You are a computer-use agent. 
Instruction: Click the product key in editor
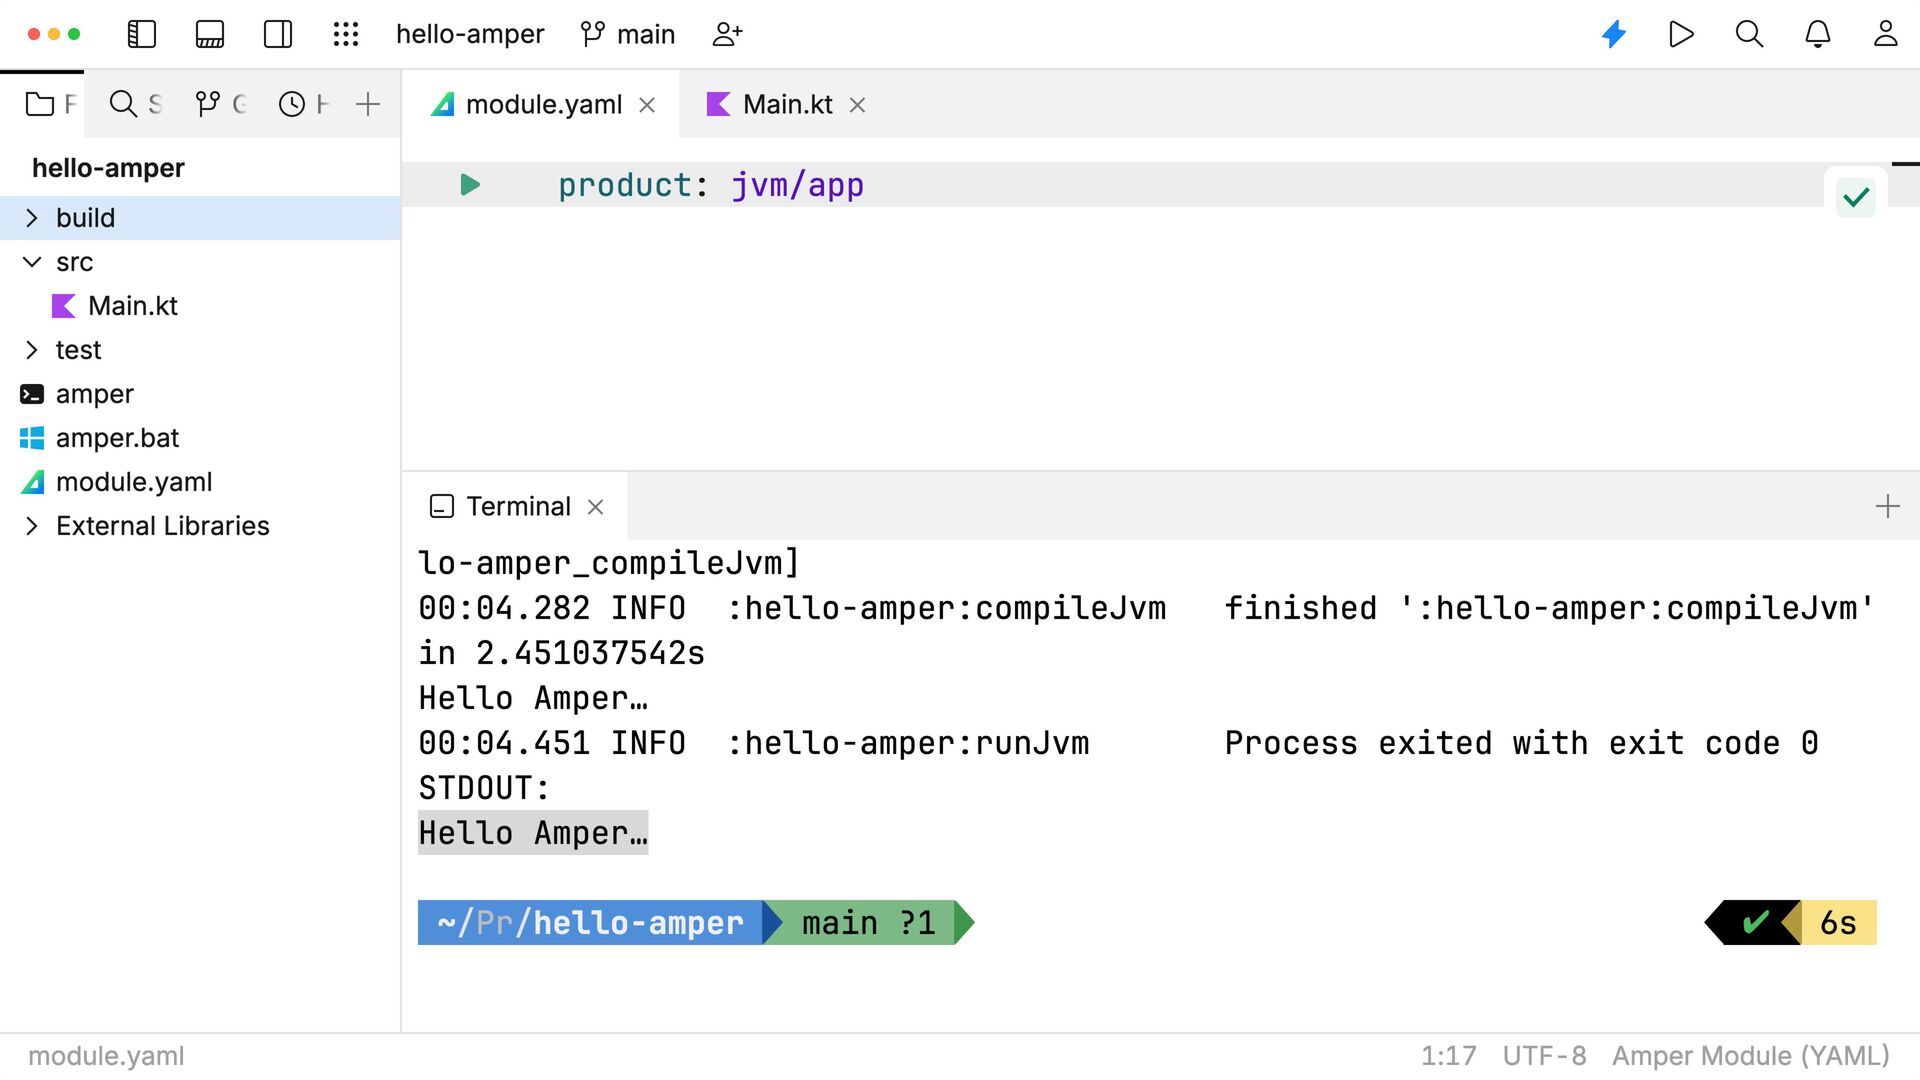click(x=625, y=185)
